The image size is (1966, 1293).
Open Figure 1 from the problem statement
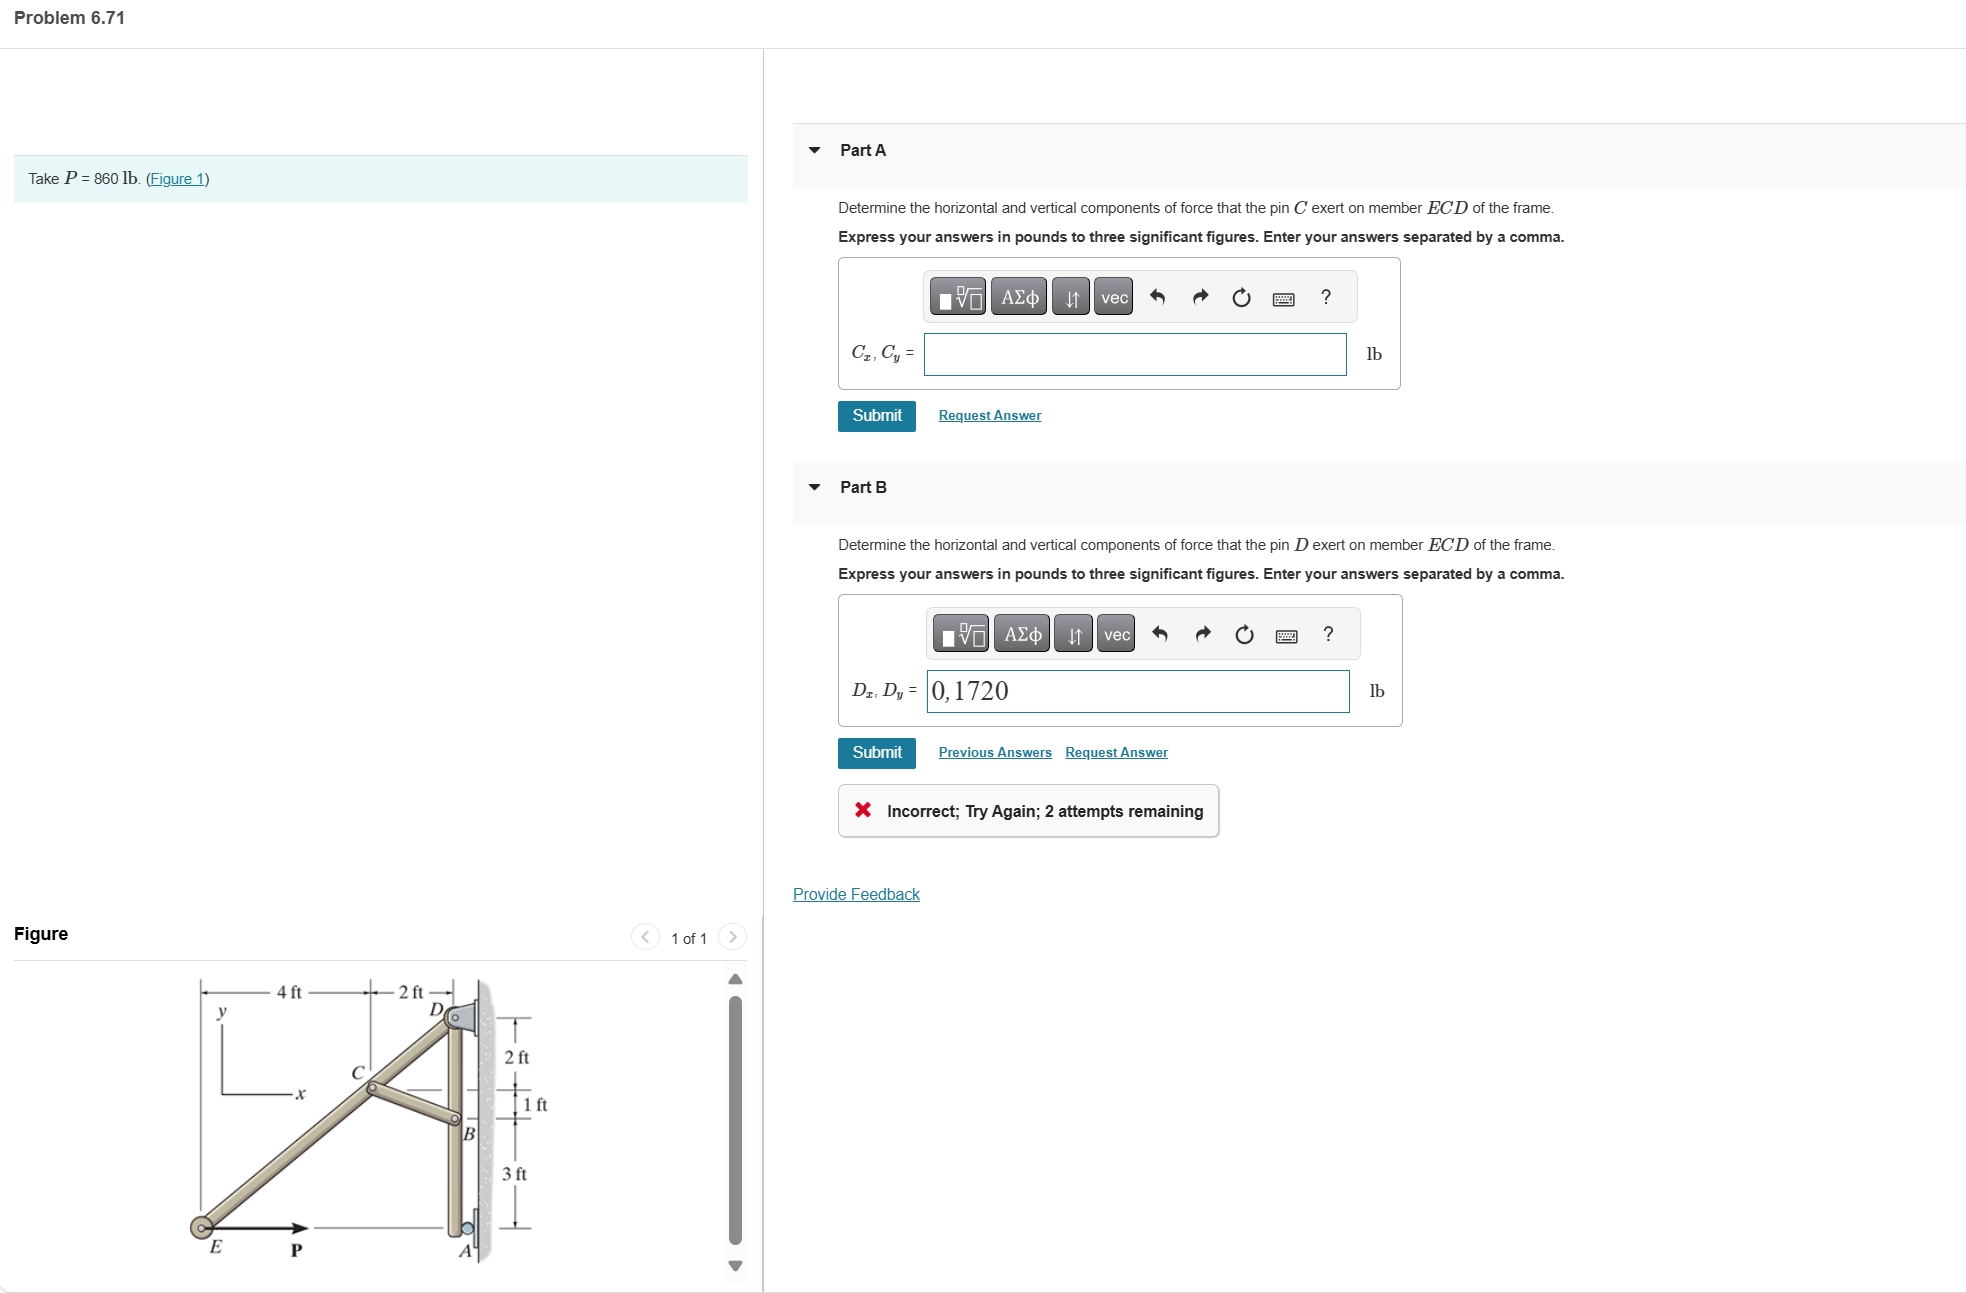pyautogui.click(x=177, y=178)
